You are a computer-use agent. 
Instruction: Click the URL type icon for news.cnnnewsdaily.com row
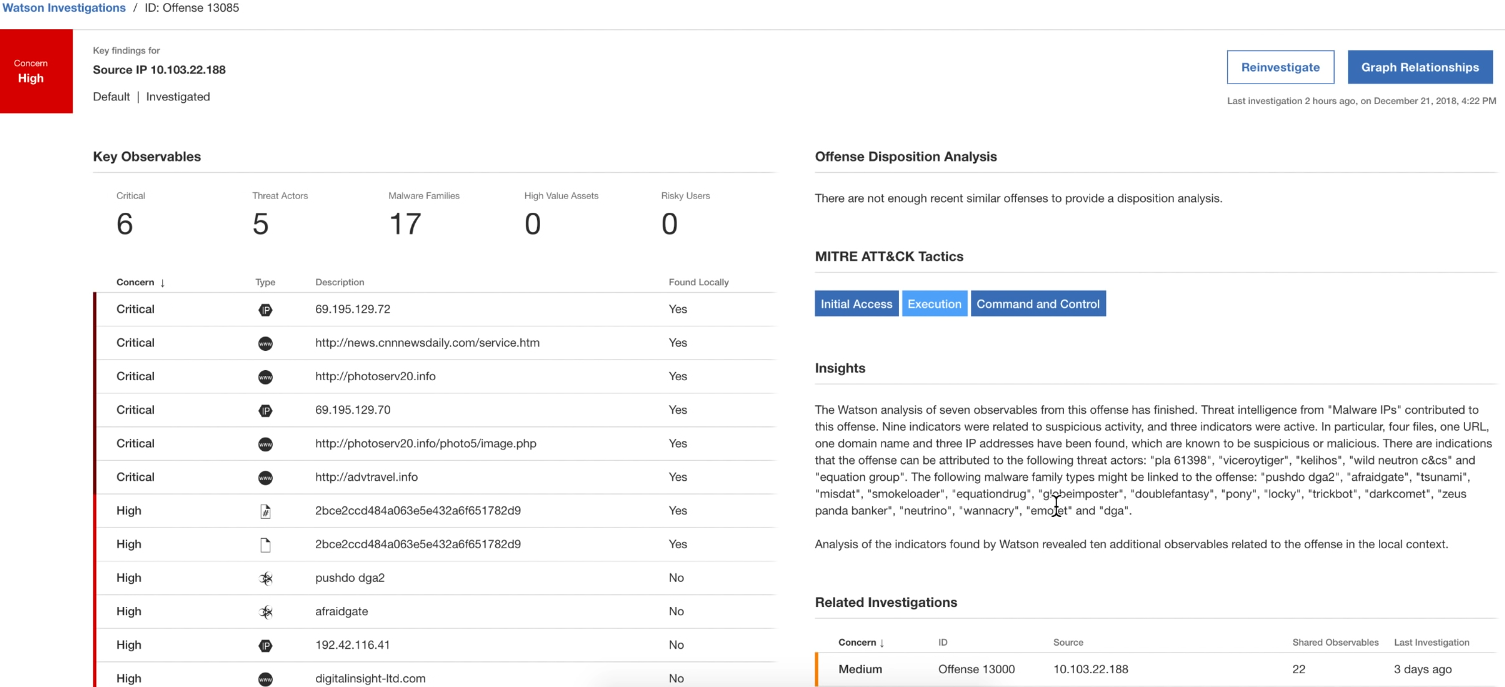(x=265, y=343)
